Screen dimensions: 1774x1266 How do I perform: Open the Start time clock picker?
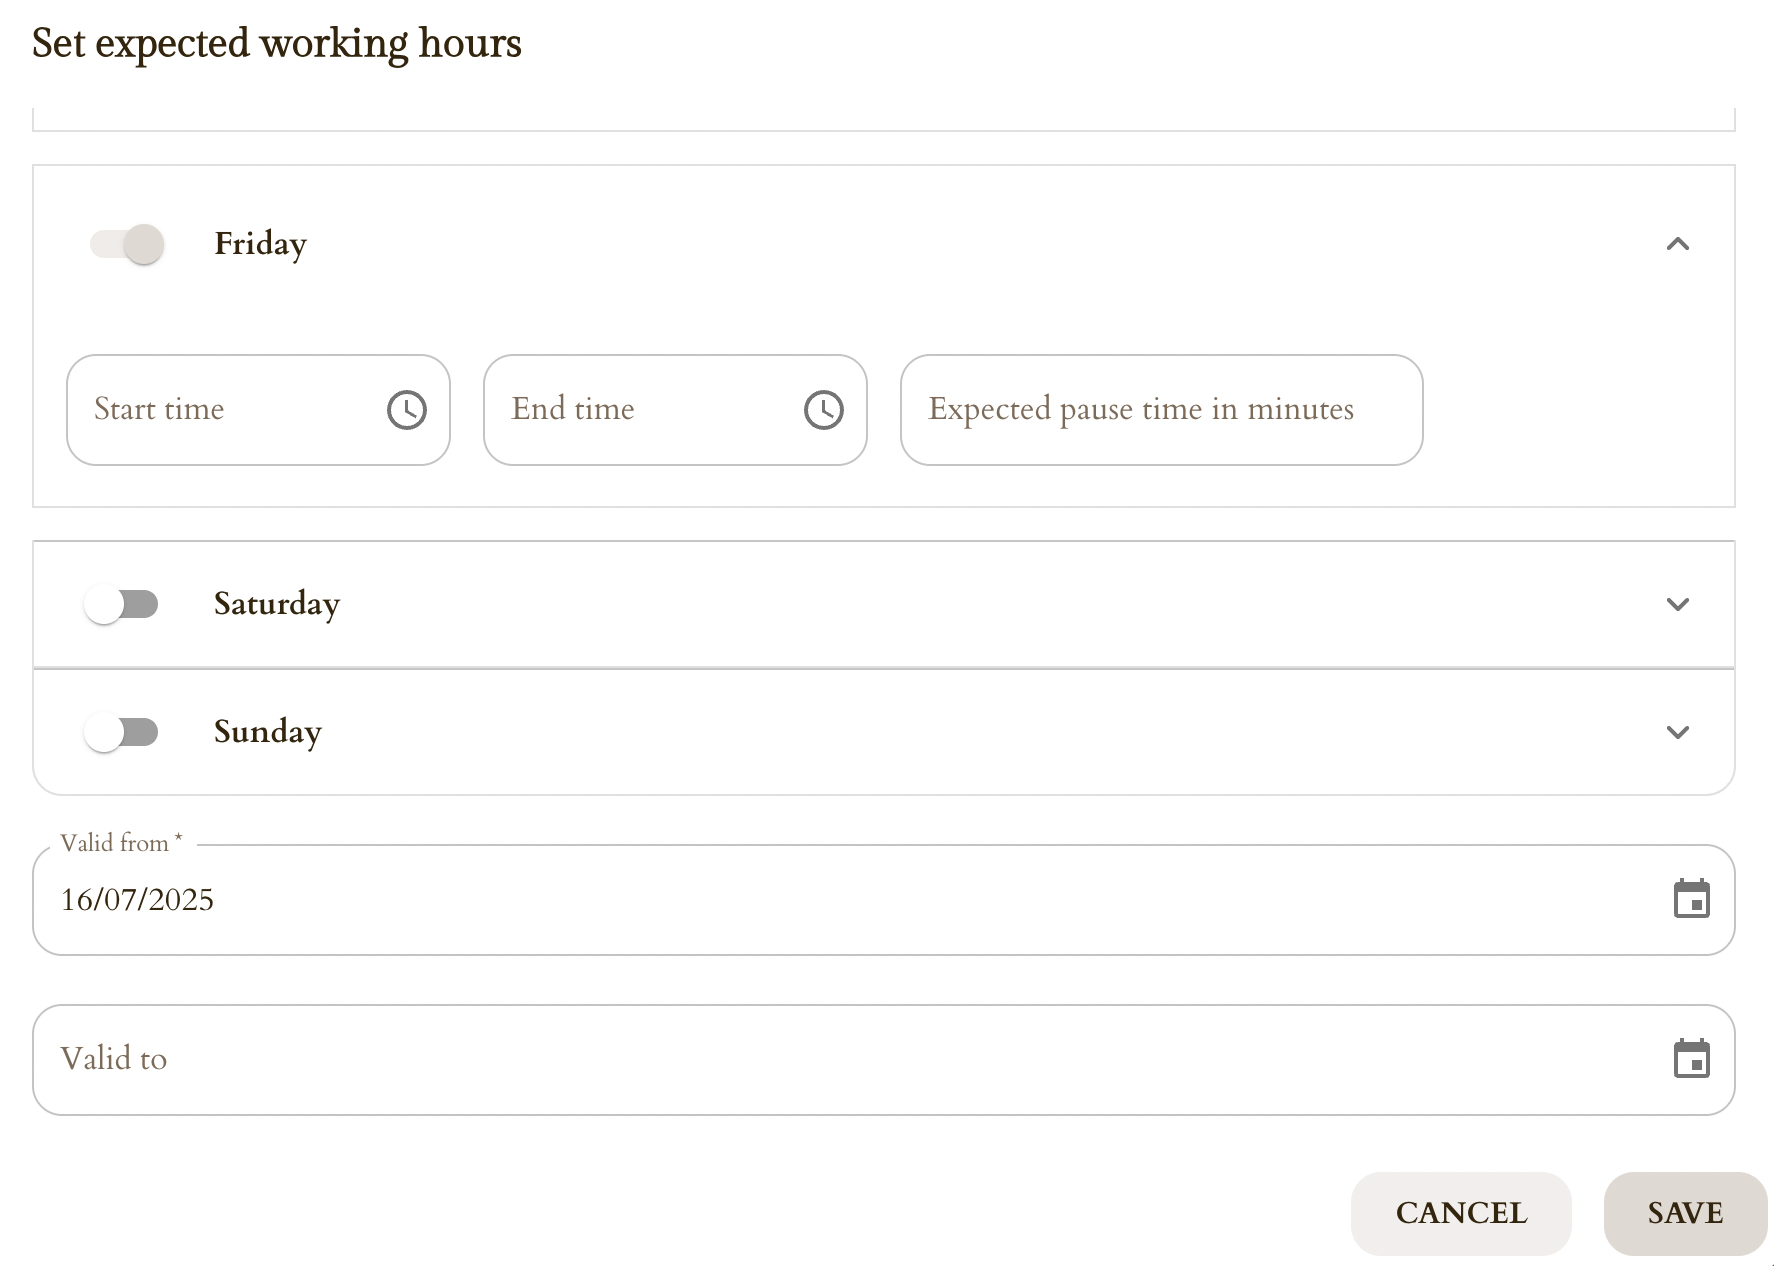click(x=407, y=410)
